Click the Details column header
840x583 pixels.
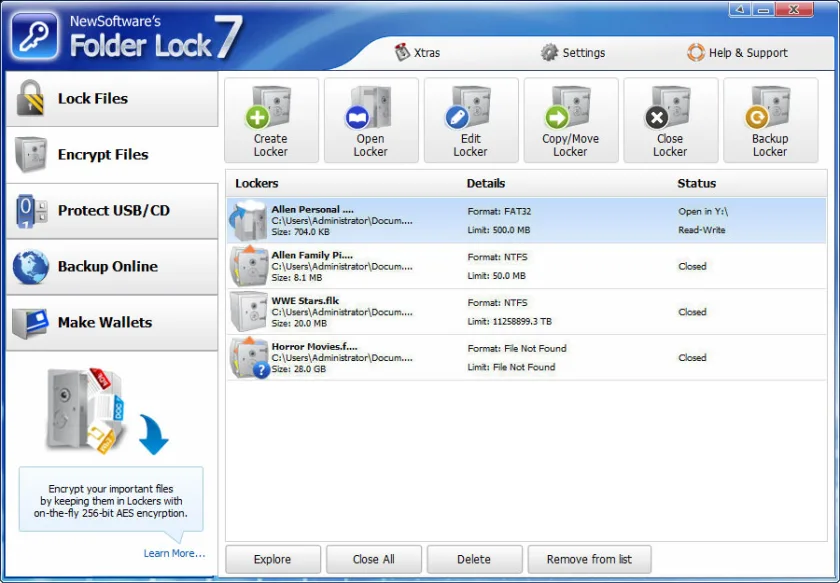click(485, 183)
